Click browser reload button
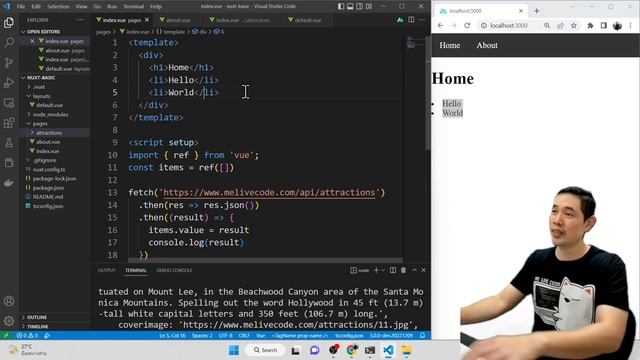Image resolution: width=640 pixels, height=360 pixels. coord(467,25)
